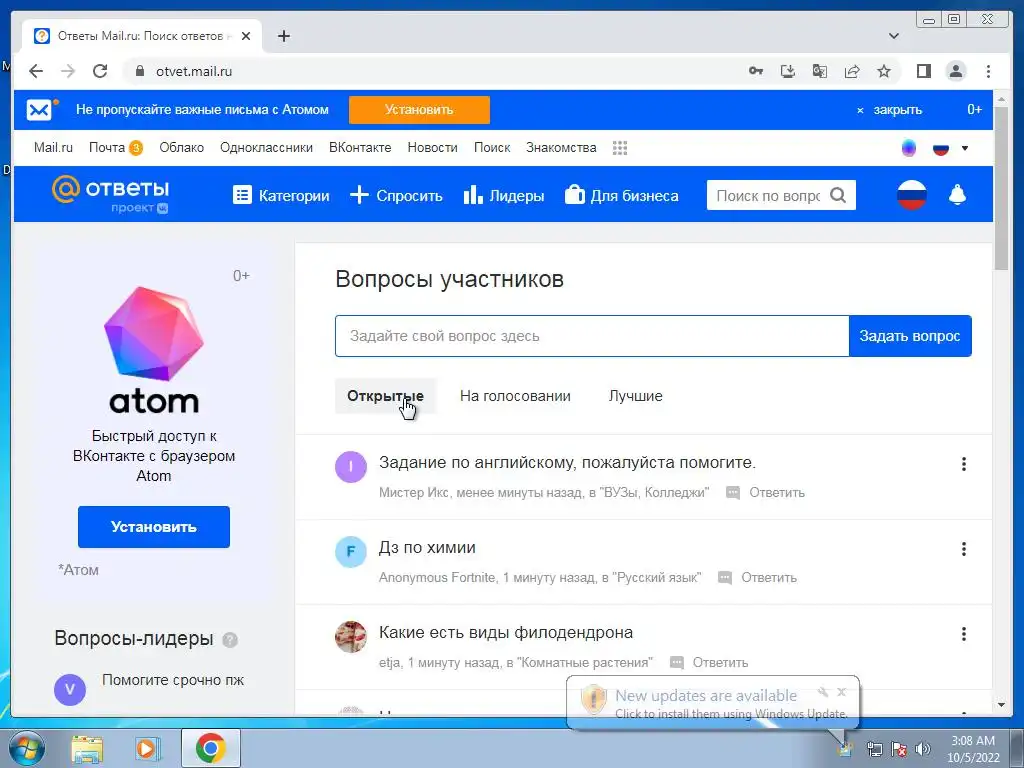1024x768 pixels.
Task: Click the share page icon
Action: coord(852,71)
